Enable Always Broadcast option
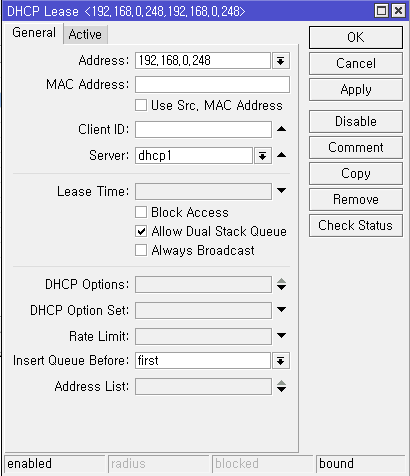 tap(141, 250)
